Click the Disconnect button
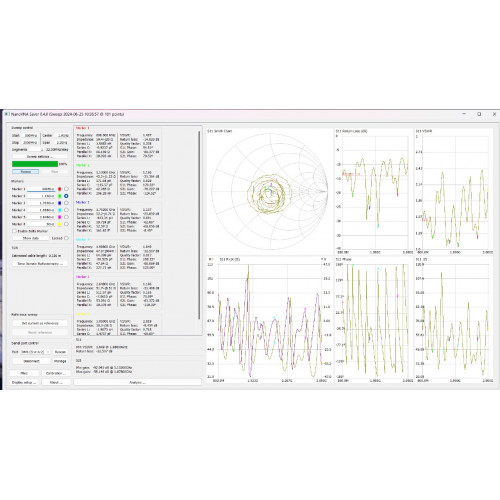The width and height of the screenshot is (500, 500). click(x=31, y=361)
